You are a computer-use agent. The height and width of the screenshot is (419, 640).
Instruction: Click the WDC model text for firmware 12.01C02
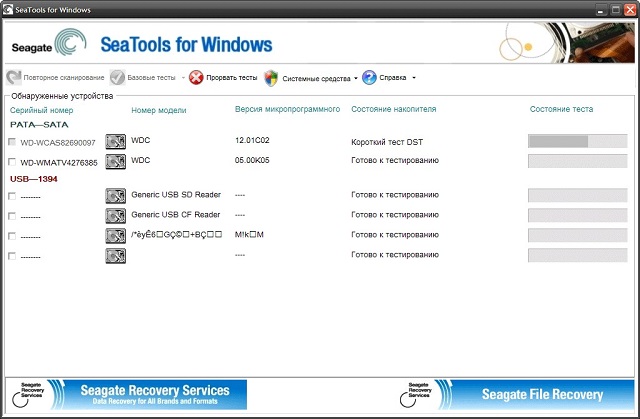point(141,140)
